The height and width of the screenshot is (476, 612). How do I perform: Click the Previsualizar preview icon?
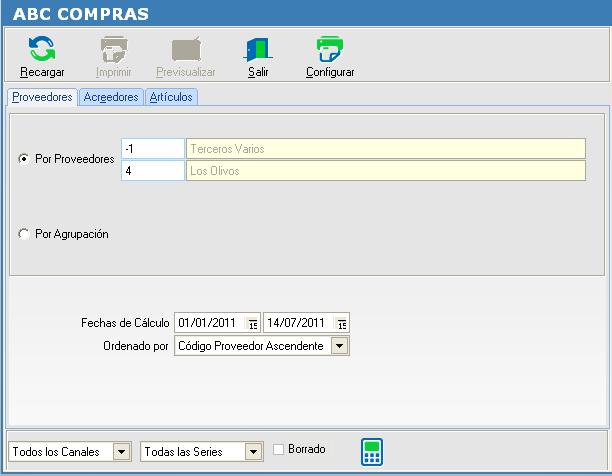(x=187, y=49)
